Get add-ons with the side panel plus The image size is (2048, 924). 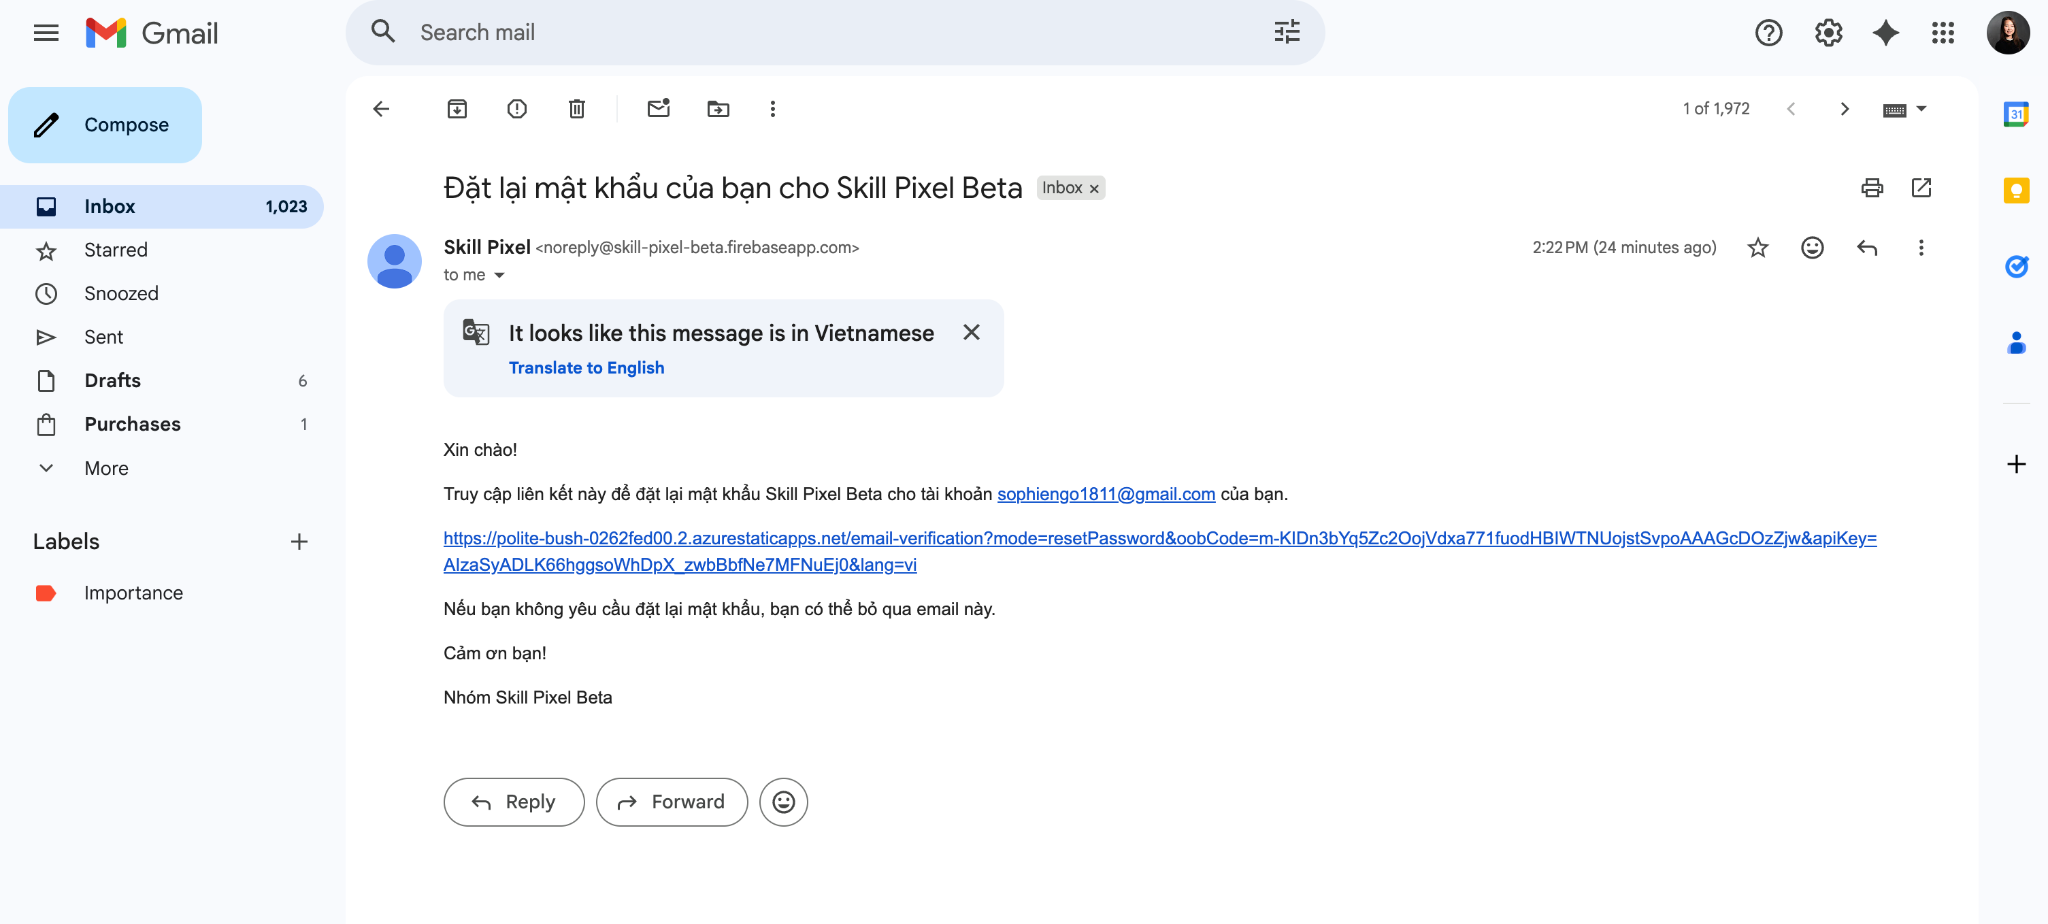2017,464
